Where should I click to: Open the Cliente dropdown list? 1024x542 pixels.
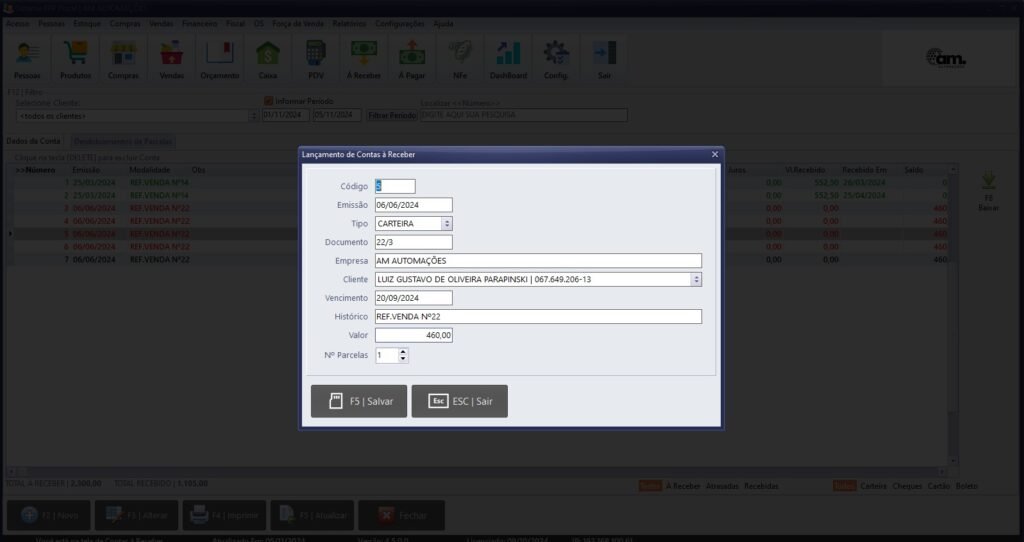click(x=696, y=279)
